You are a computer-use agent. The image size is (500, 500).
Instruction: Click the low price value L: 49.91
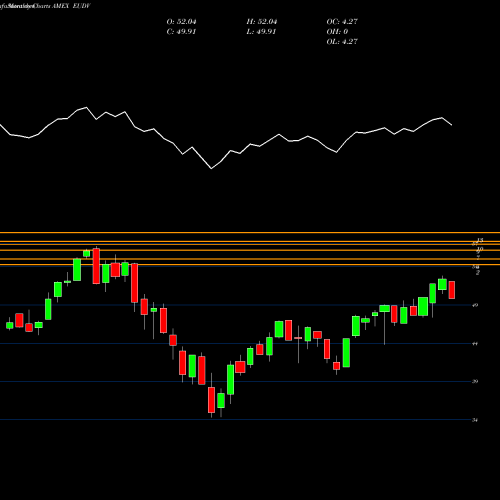pos(262,32)
